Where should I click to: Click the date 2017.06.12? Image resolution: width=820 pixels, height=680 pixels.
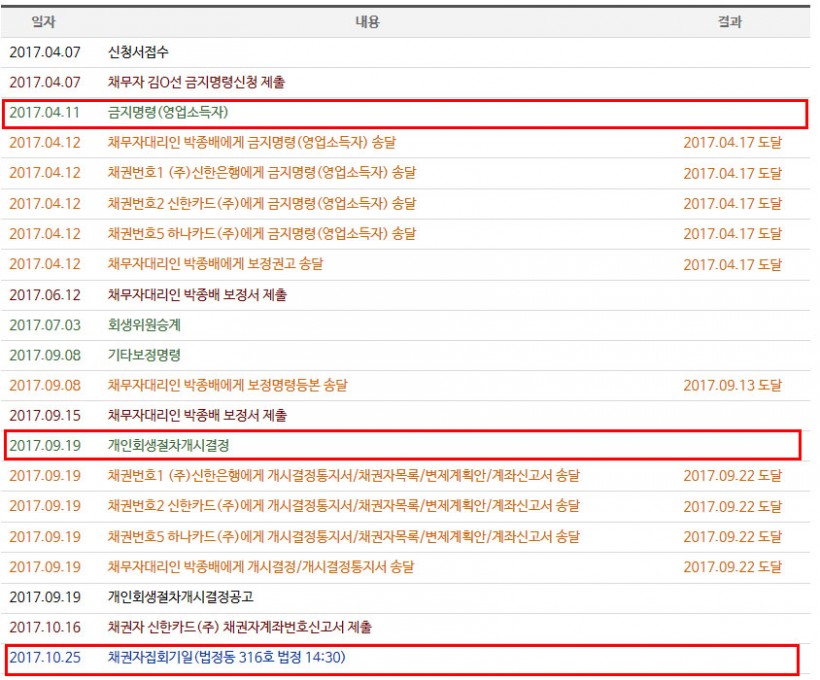pos(44,295)
